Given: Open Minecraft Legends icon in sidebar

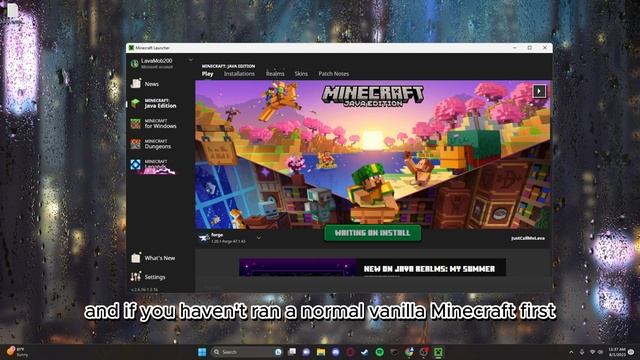Looking at the screenshot, I should [136, 164].
